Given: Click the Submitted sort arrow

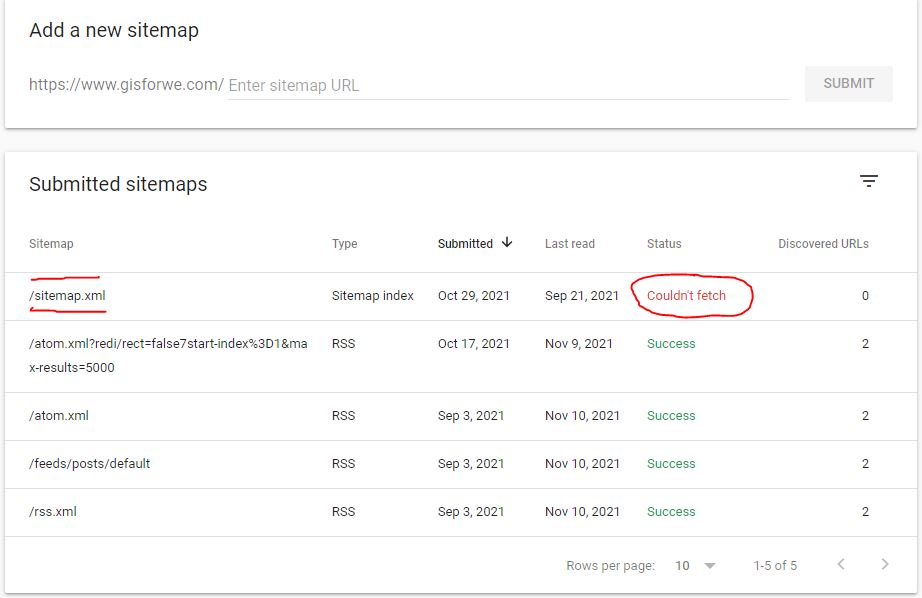Looking at the screenshot, I should point(507,242).
